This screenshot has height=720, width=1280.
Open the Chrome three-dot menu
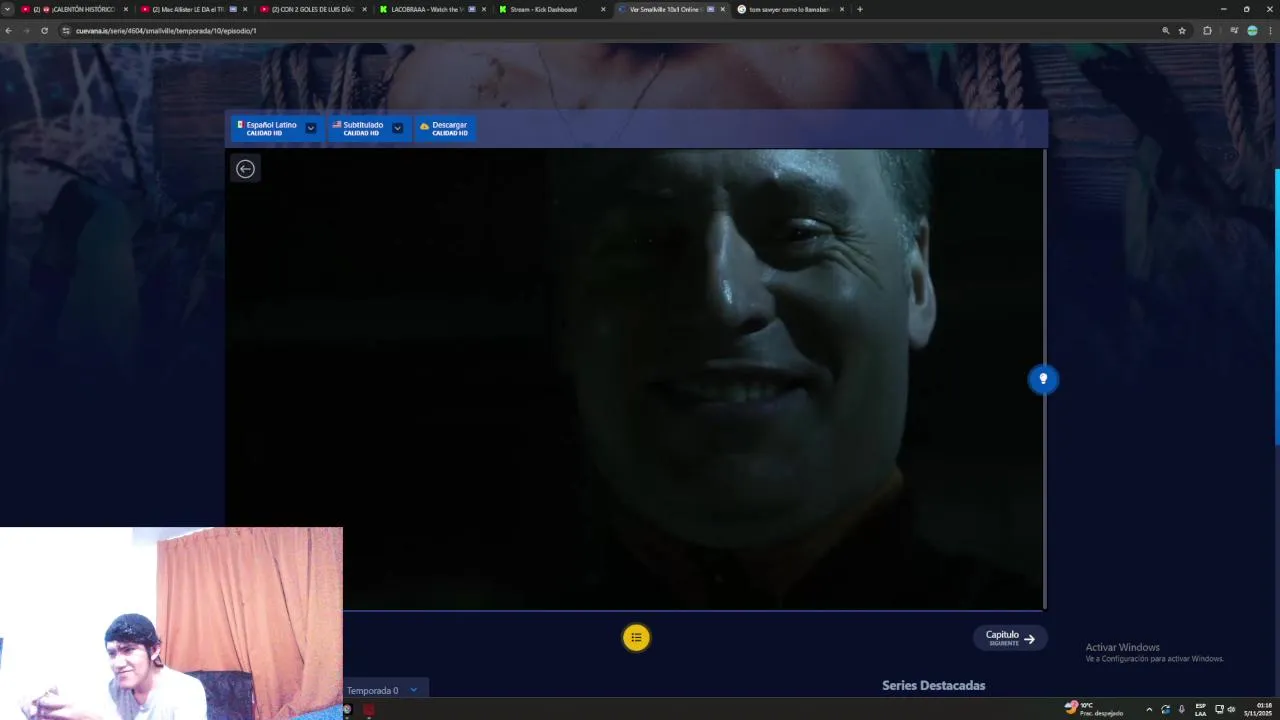pyautogui.click(x=1270, y=30)
